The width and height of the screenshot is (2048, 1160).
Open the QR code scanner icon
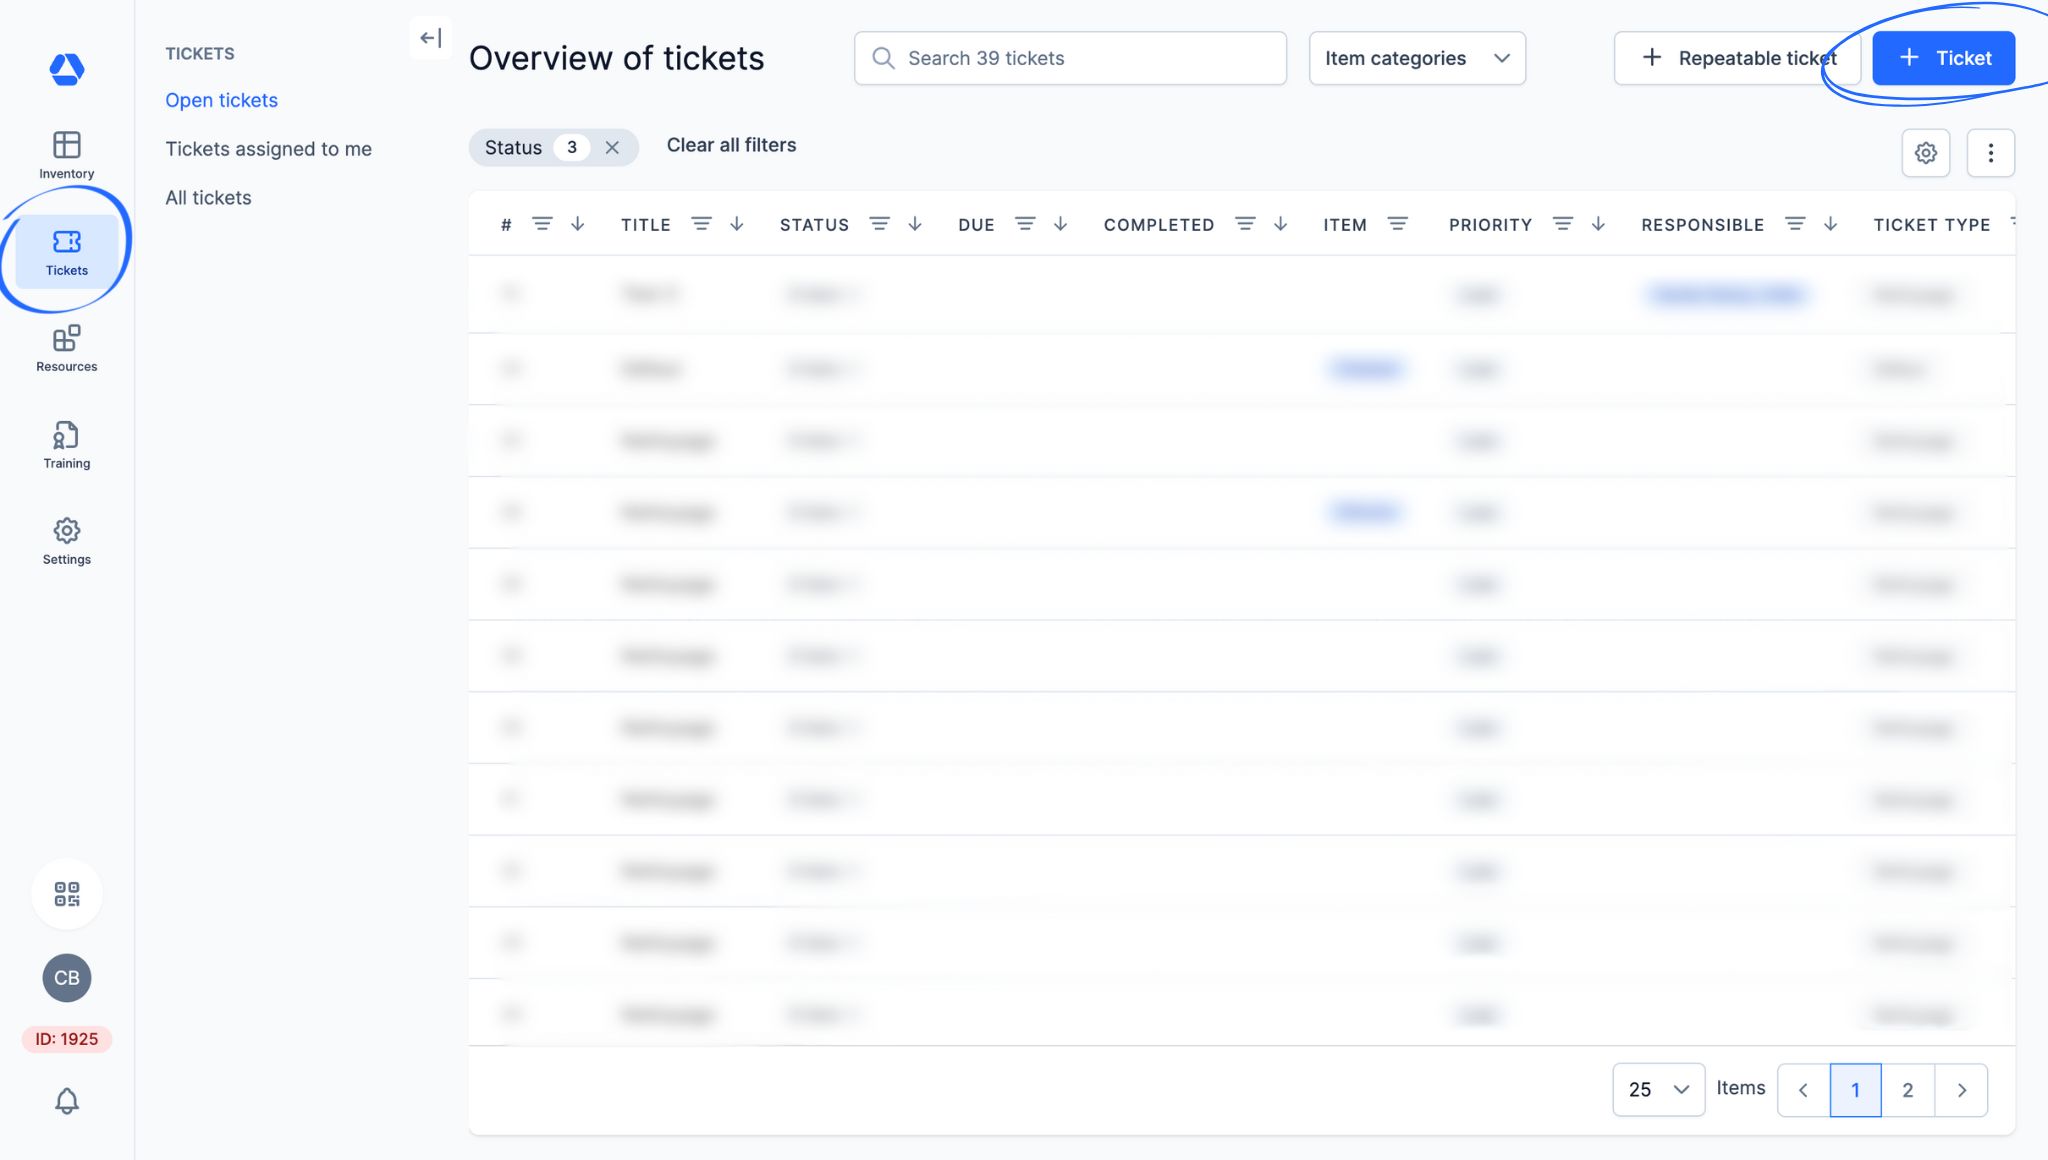click(x=66, y=893)
